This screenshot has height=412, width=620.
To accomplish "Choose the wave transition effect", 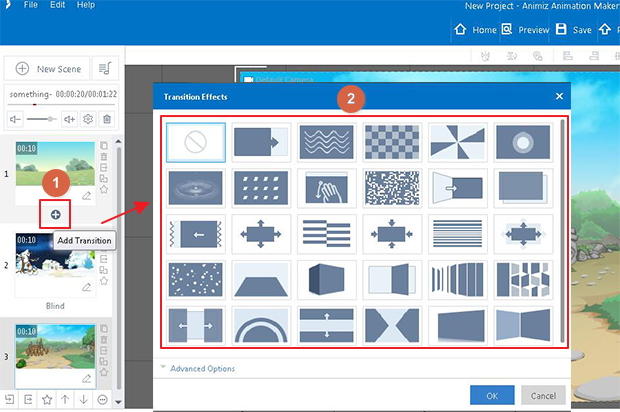I will click(x=326, y=142).
